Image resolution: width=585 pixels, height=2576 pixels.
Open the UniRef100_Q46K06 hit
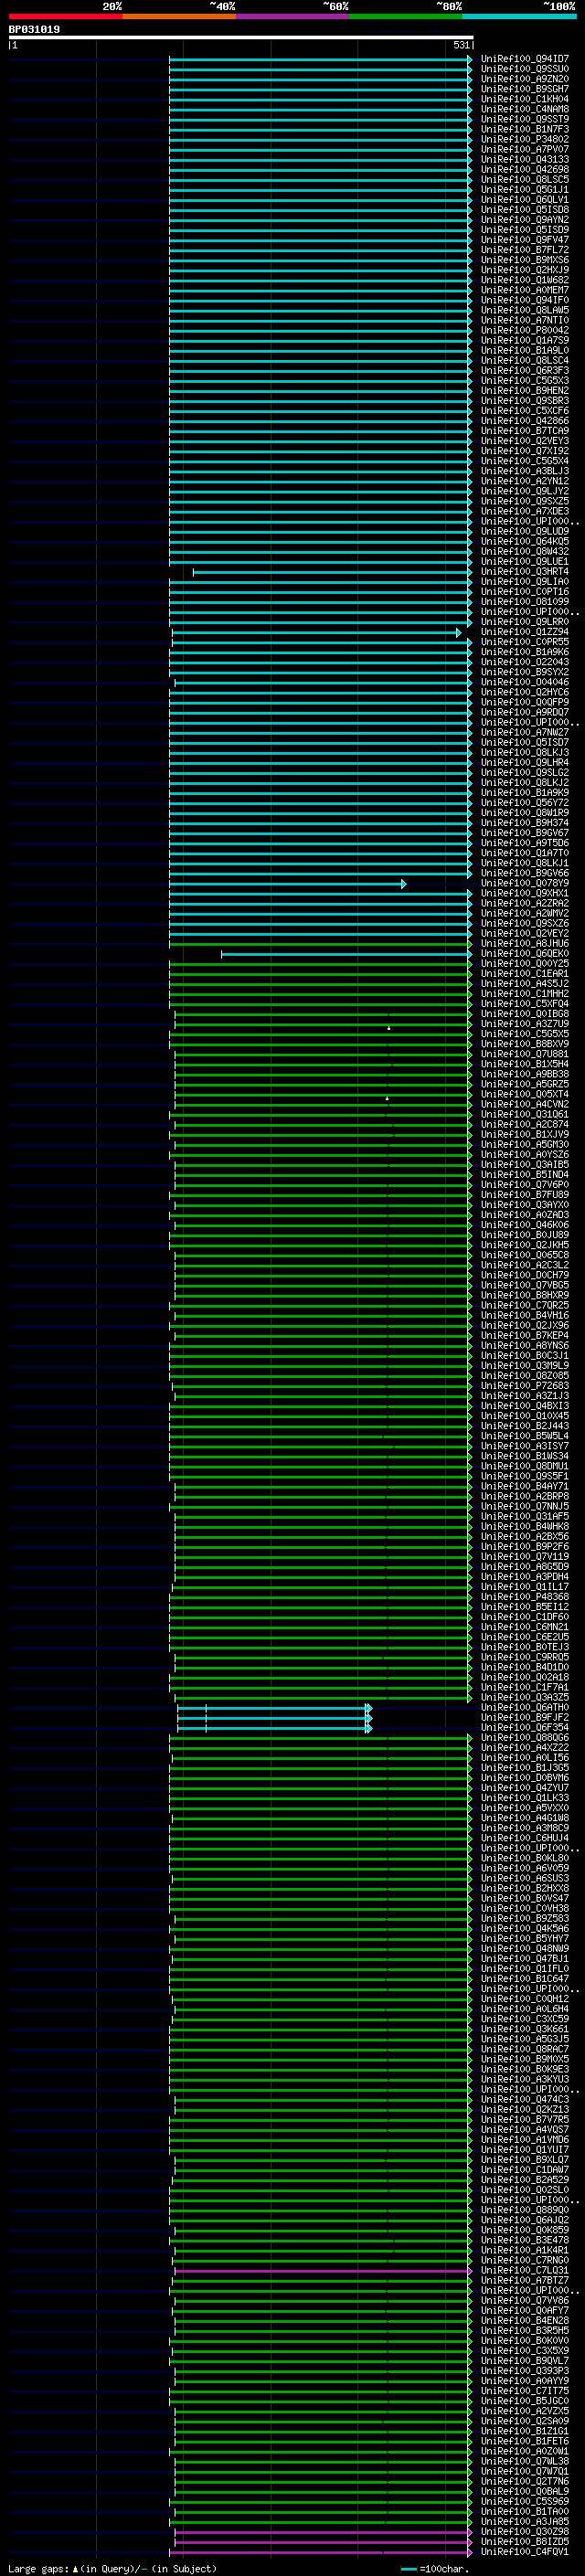tap(524, 1225)
